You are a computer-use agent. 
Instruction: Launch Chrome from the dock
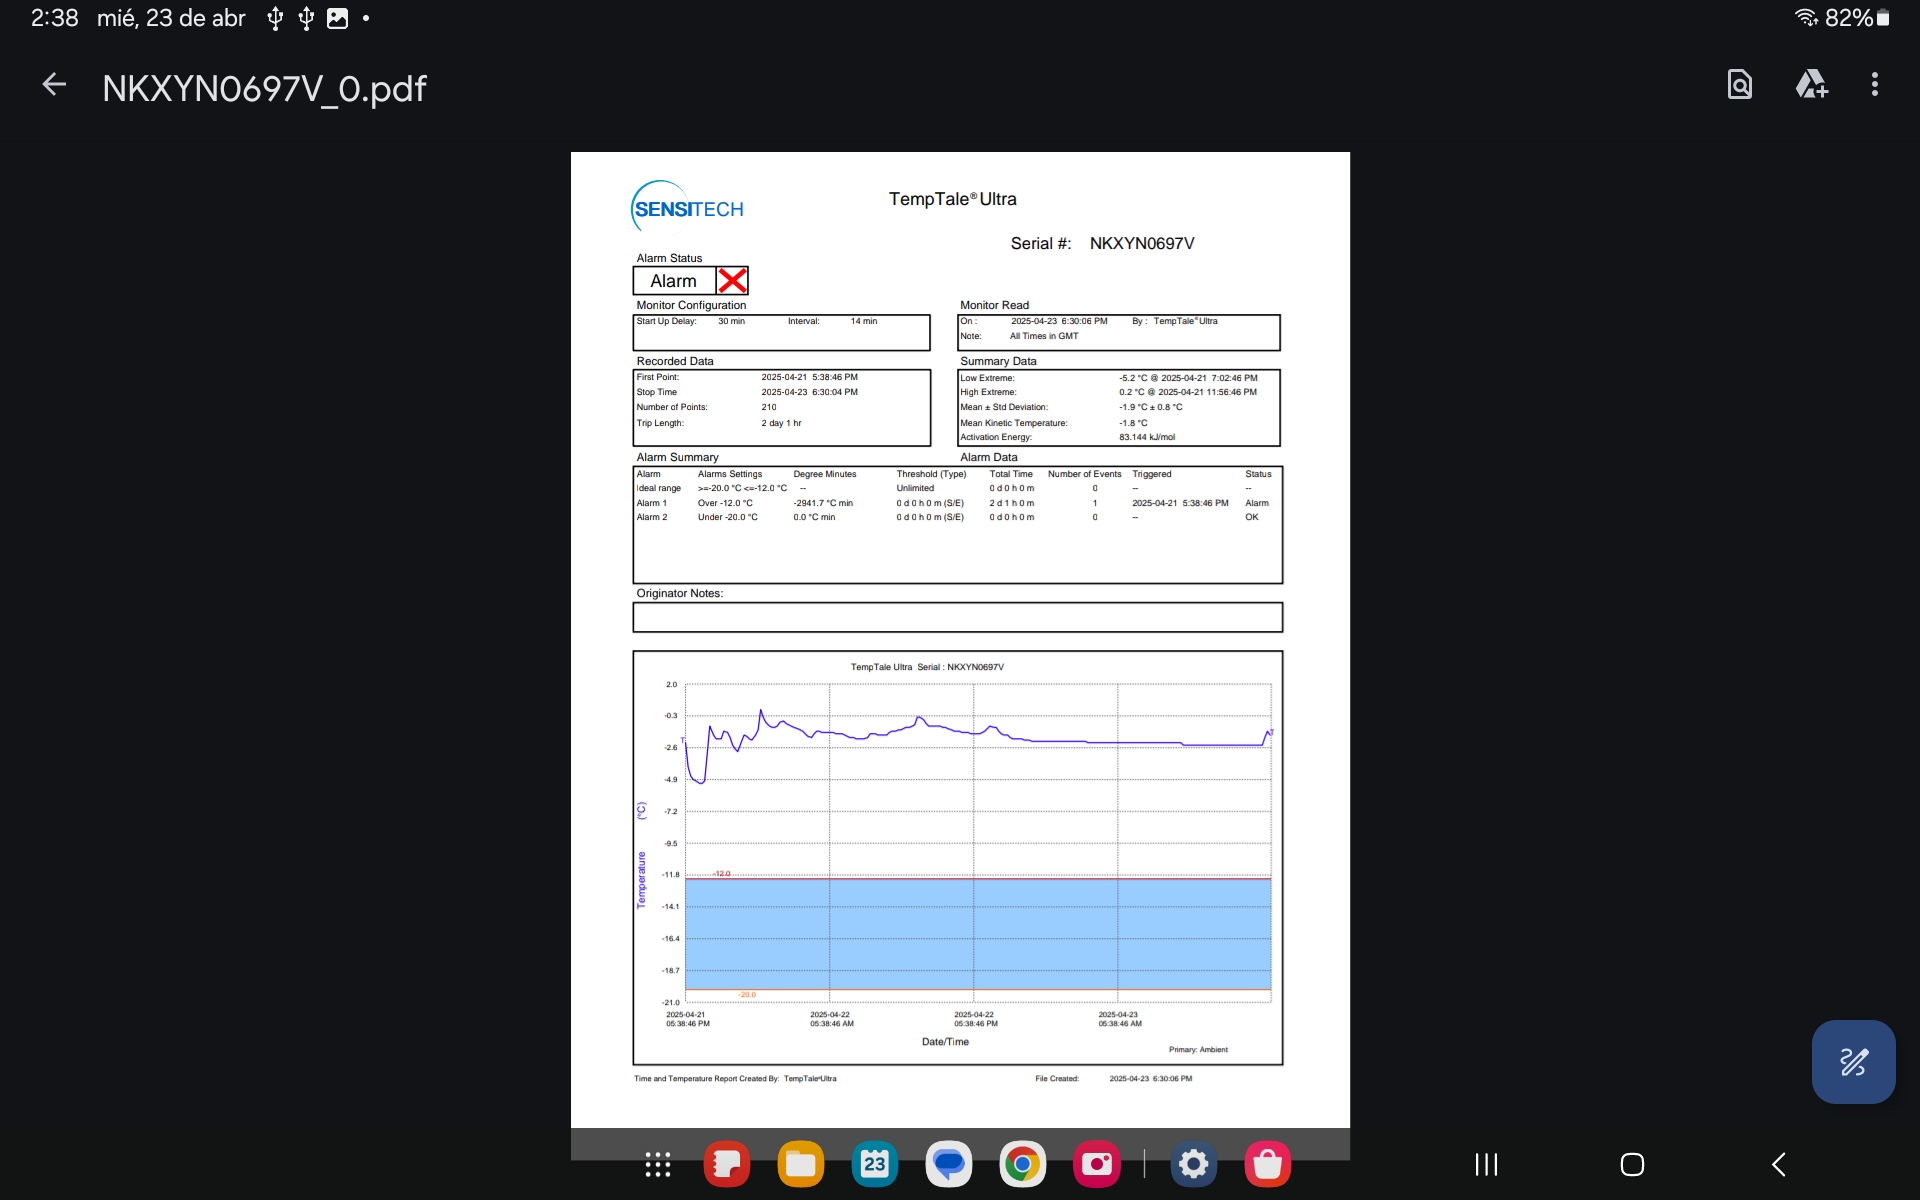[1022, 1164]
